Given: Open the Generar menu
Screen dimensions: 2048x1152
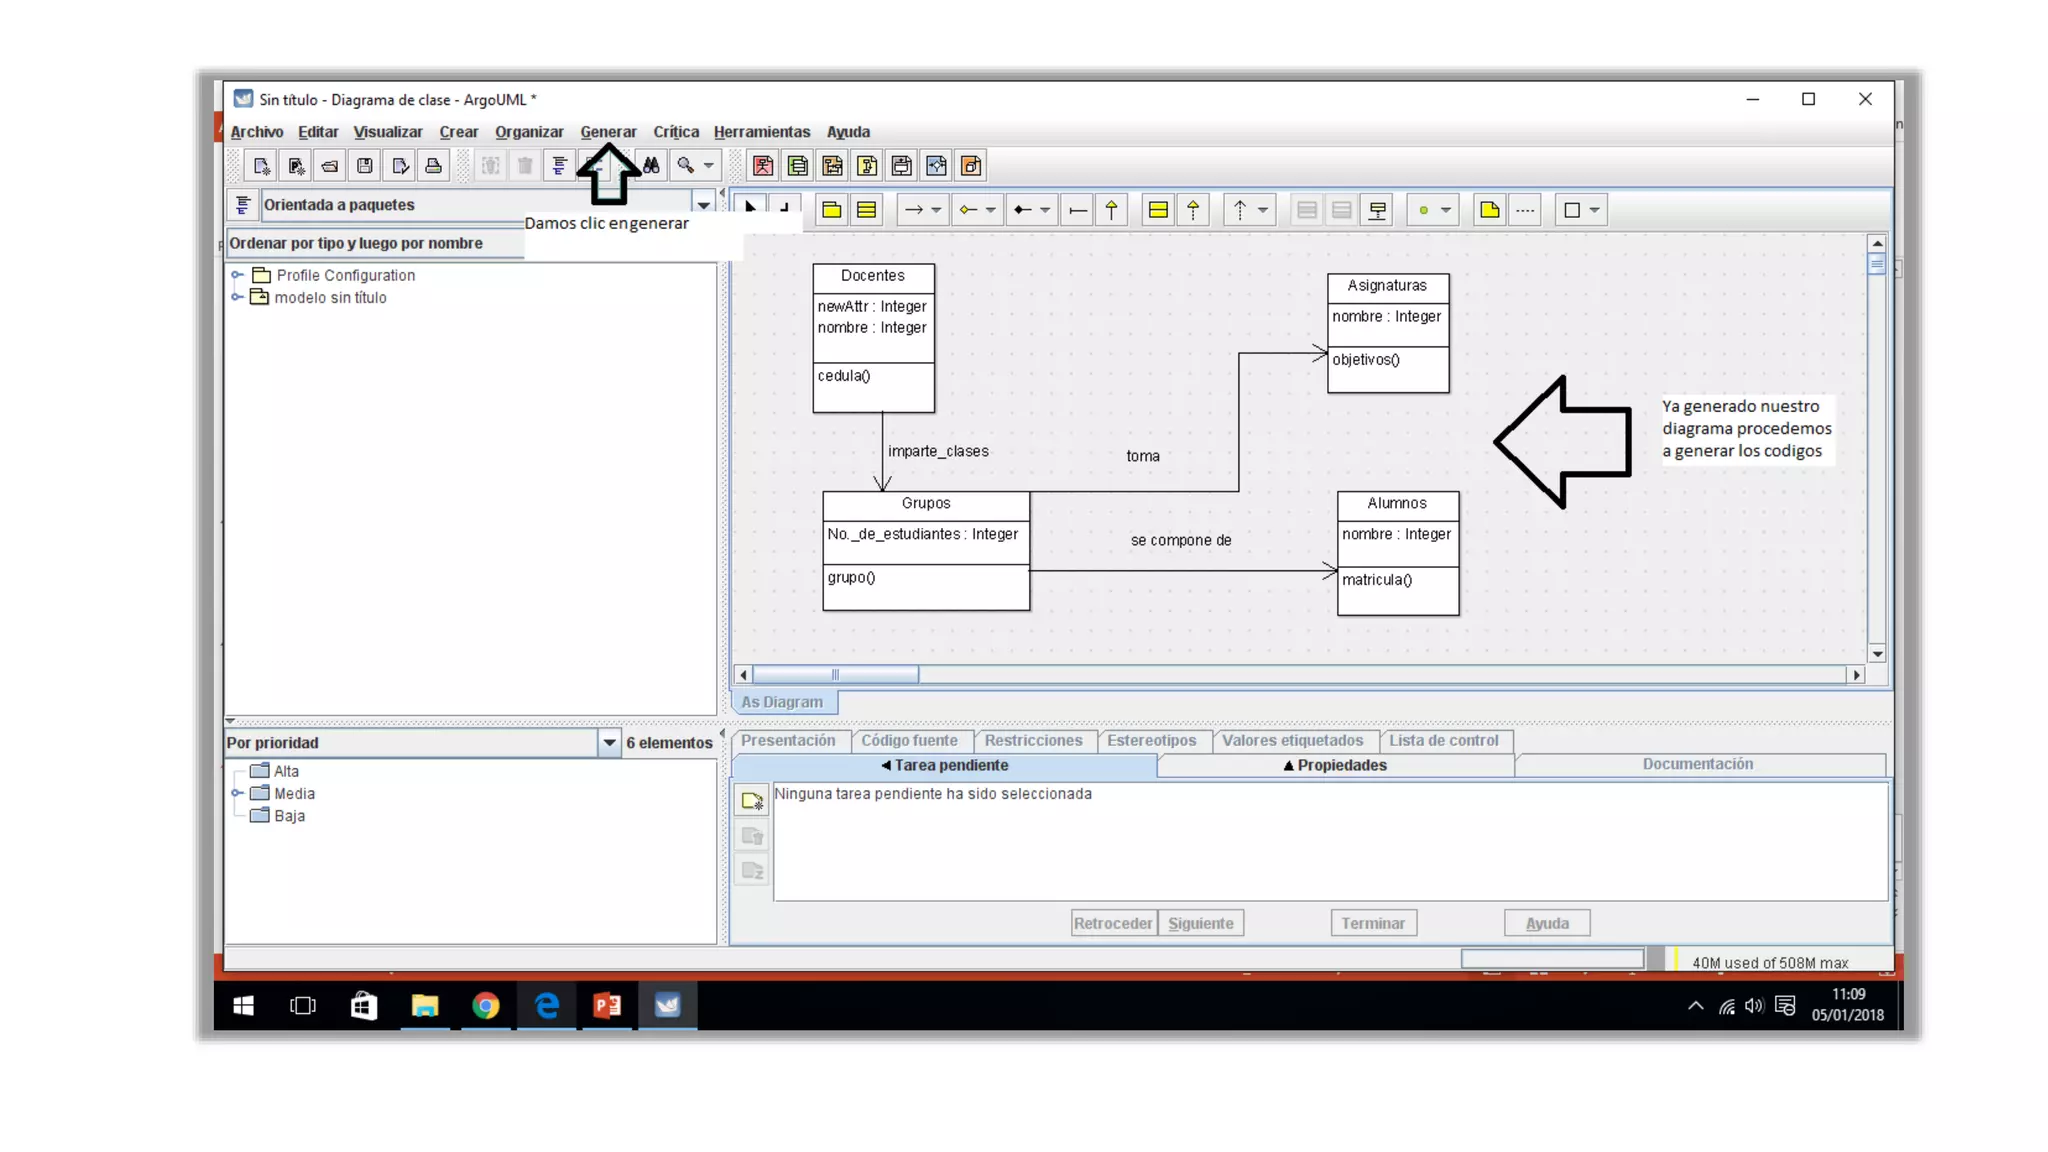Looking at the screenshot, I should (x=608, y=132).
